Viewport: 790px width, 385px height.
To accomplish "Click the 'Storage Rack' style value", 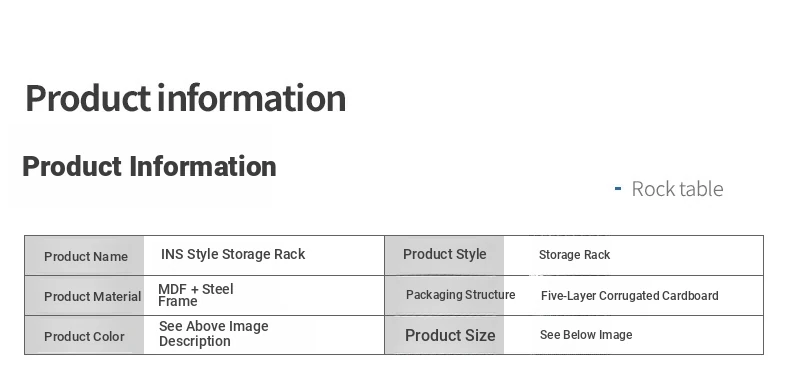I will tap(574, 255).
